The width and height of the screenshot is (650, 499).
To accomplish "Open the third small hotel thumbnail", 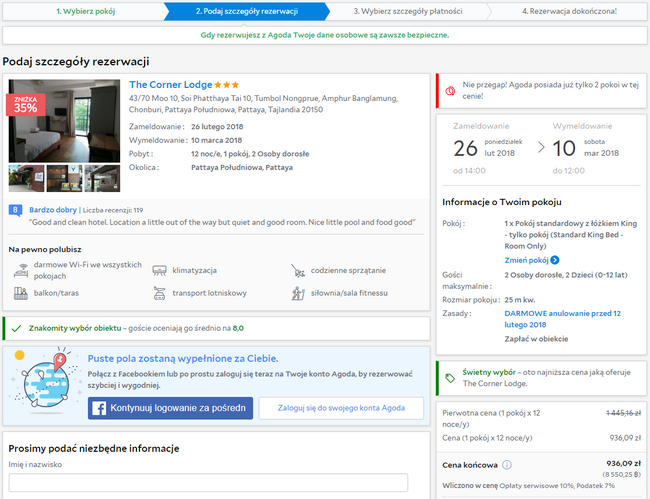I will pos(102,179).
